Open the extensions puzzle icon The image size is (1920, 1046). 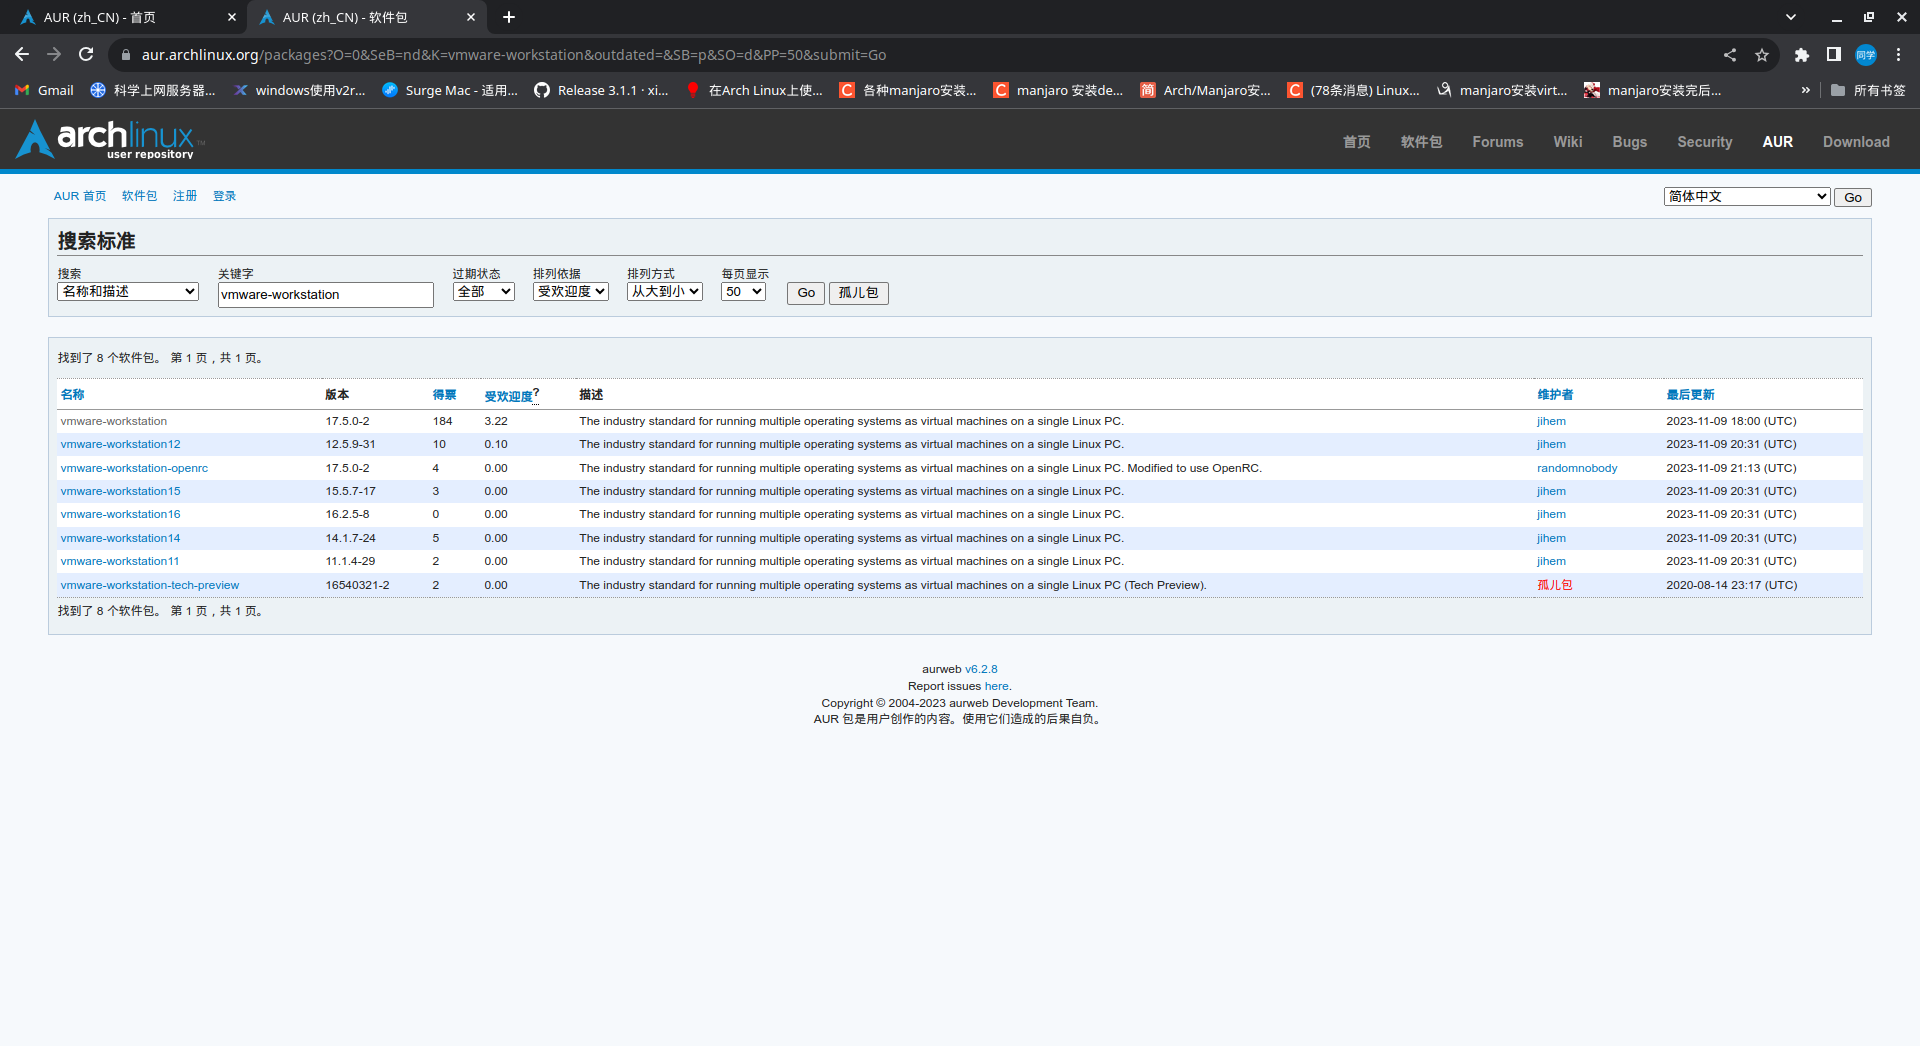pyautogui.click(x=1802, y=55)
